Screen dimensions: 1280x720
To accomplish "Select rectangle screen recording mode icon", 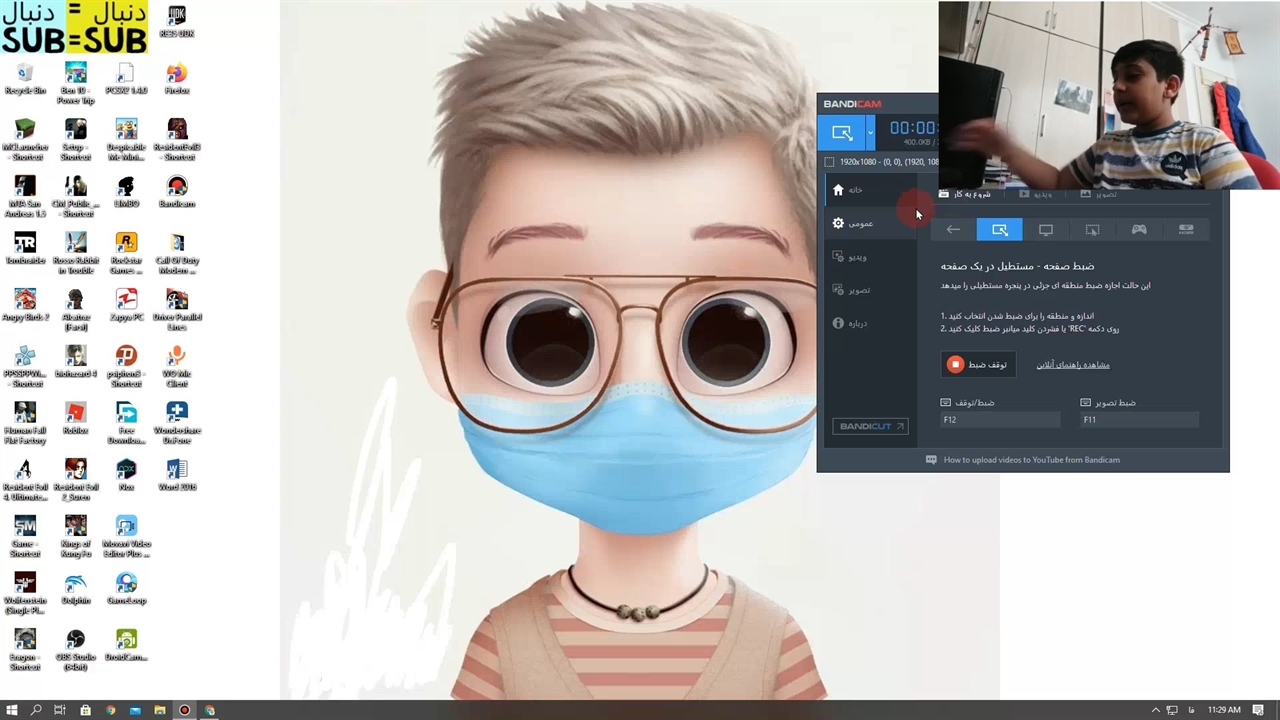I will 999,230.
